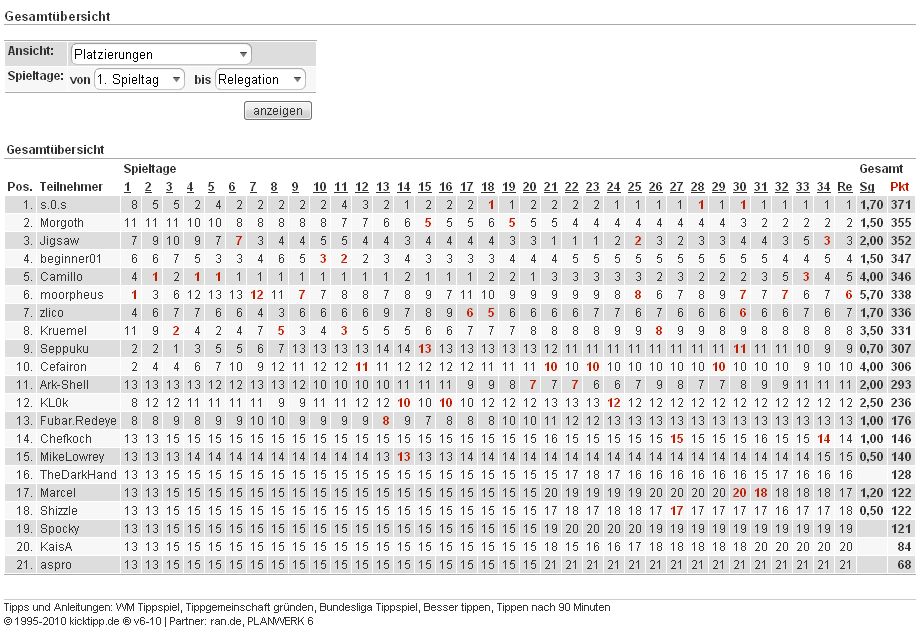
Task: Open the 'bis' Relegation dropdown
Action: point(260,80)
